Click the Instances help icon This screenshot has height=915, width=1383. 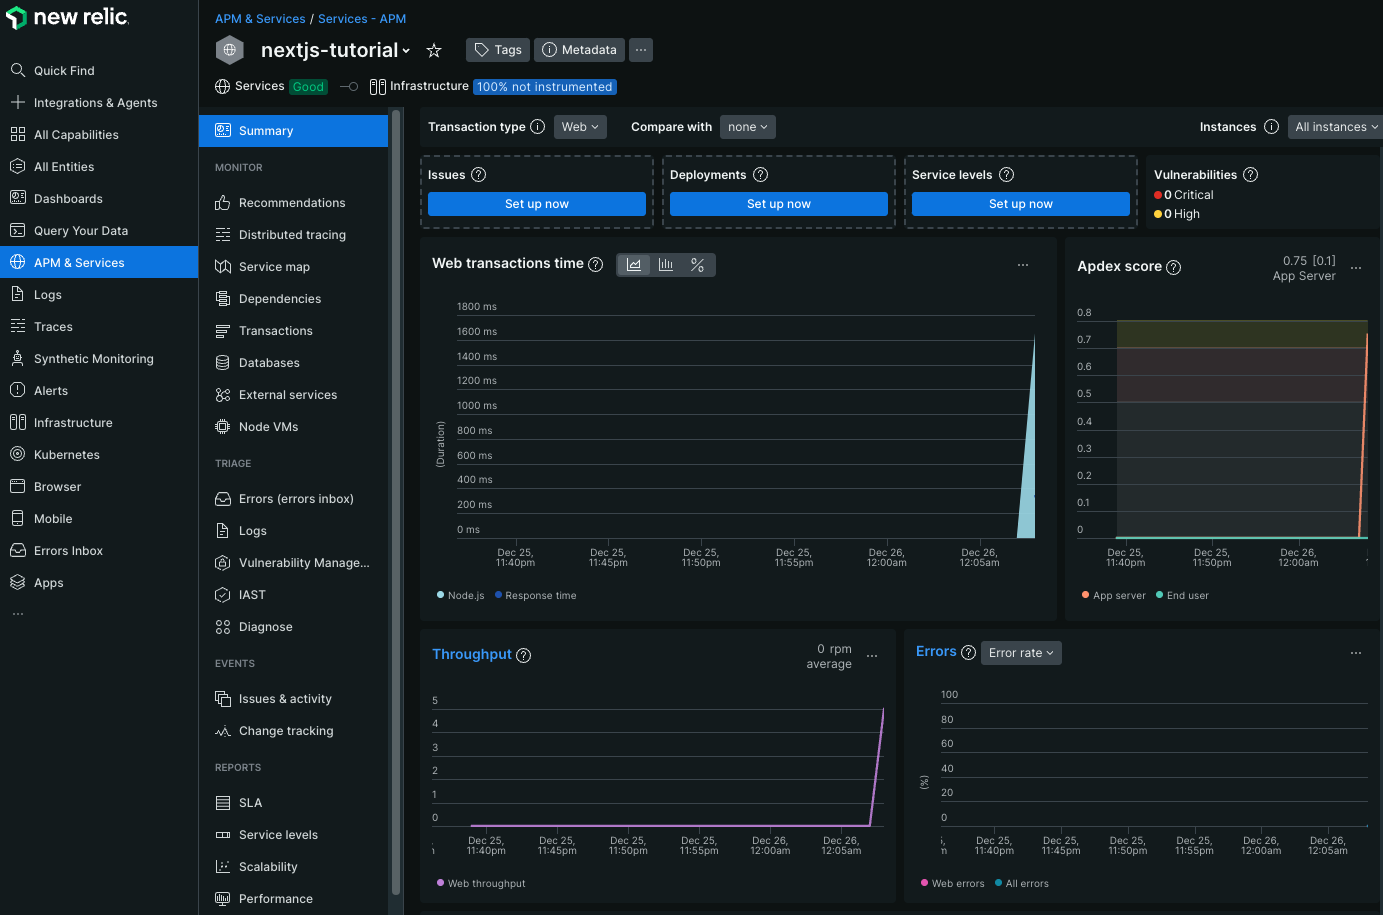[1271, 127]
